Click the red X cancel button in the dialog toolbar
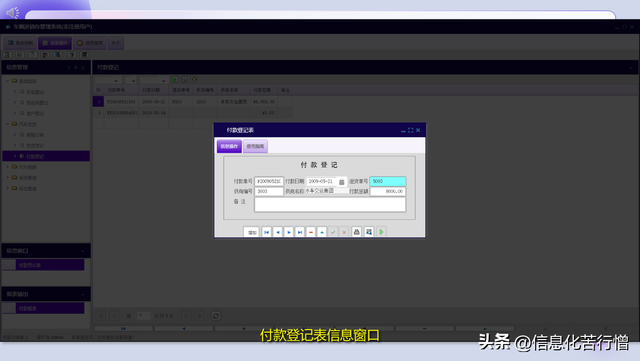Image resolution: width=640 pixels, height=361 pixels. point(344,232)
